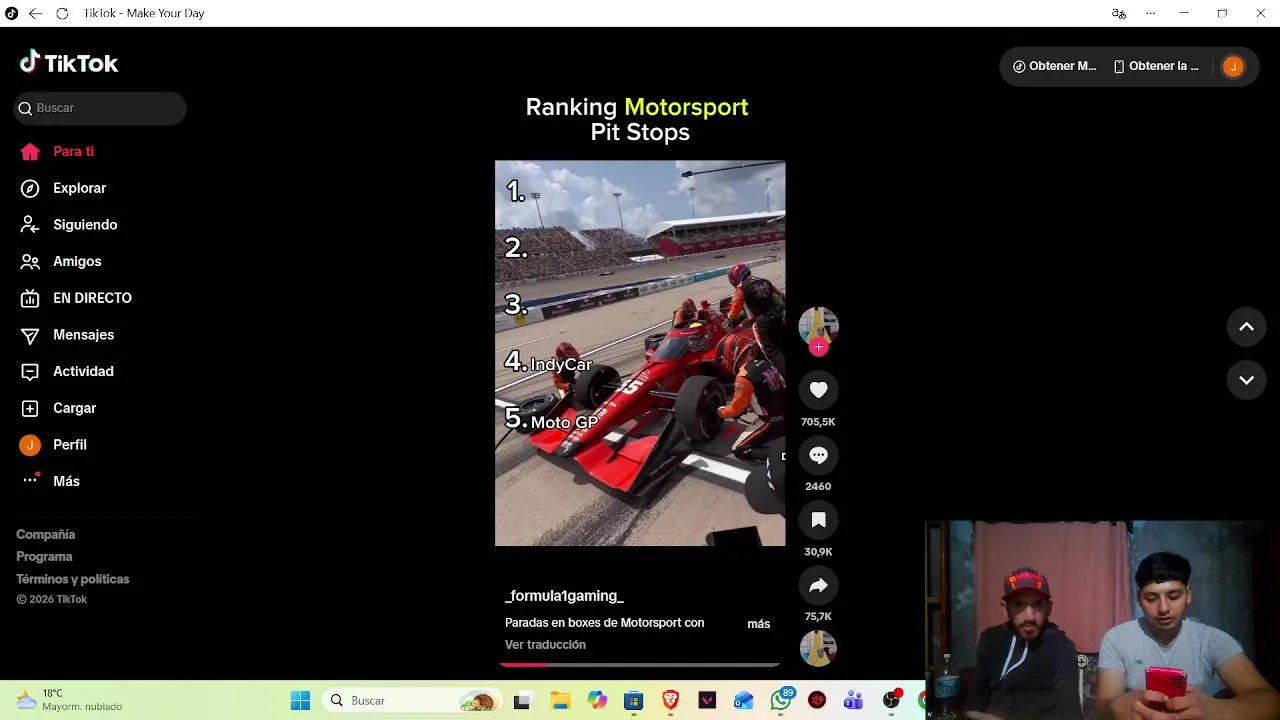Screen dimensions: 1280x720
Task: Expand the Compañía footer section
Action: pos(46,535)
